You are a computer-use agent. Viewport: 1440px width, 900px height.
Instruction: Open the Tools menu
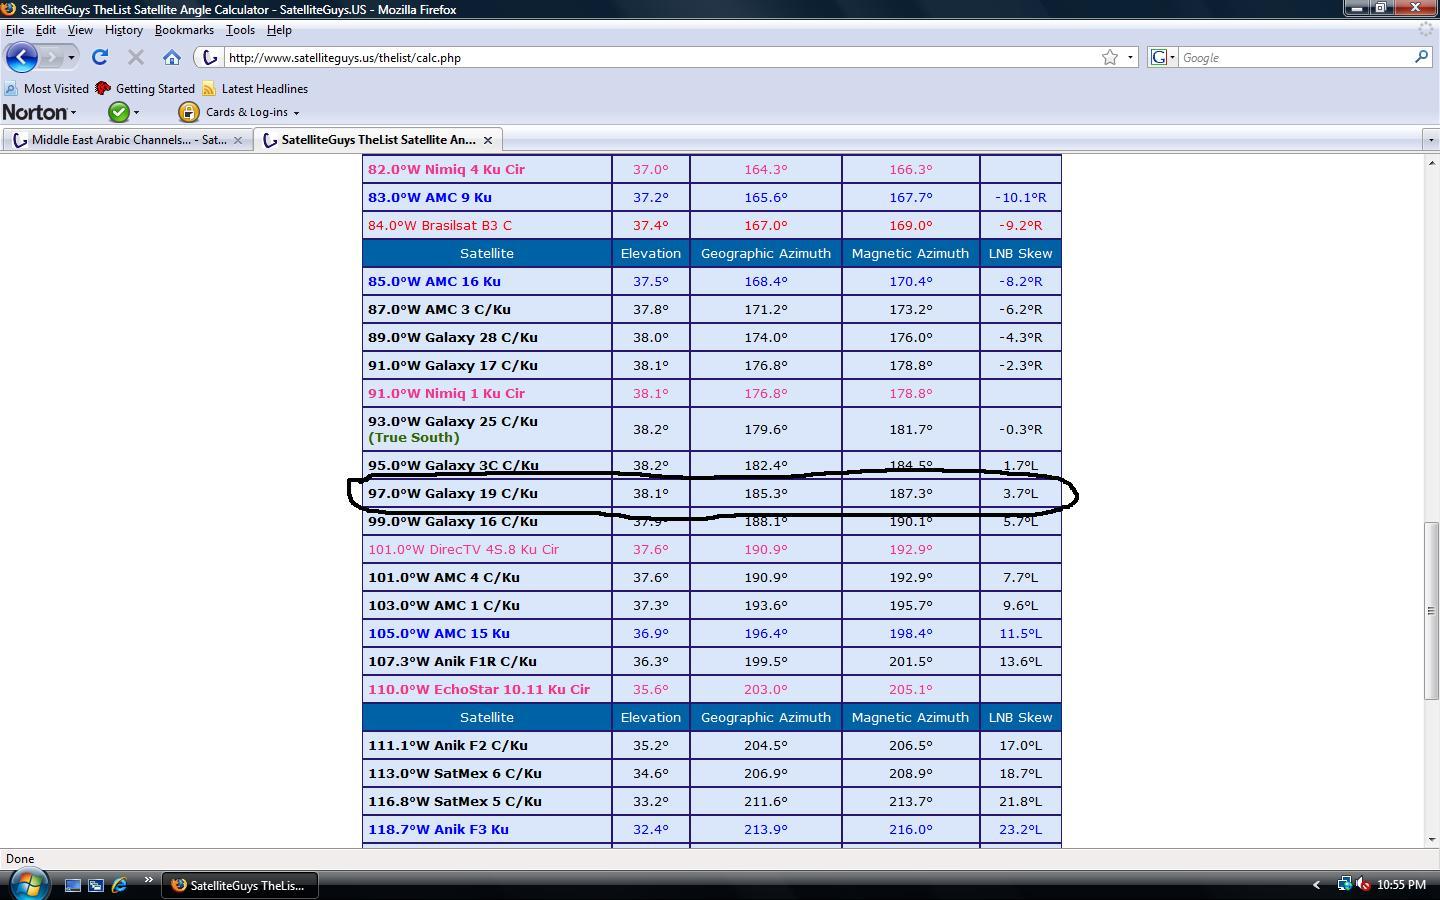(240, 30)
